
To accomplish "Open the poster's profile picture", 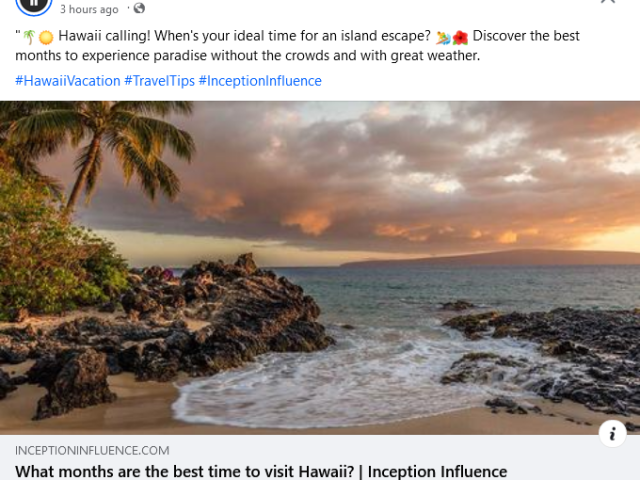I will coord(34,5).
